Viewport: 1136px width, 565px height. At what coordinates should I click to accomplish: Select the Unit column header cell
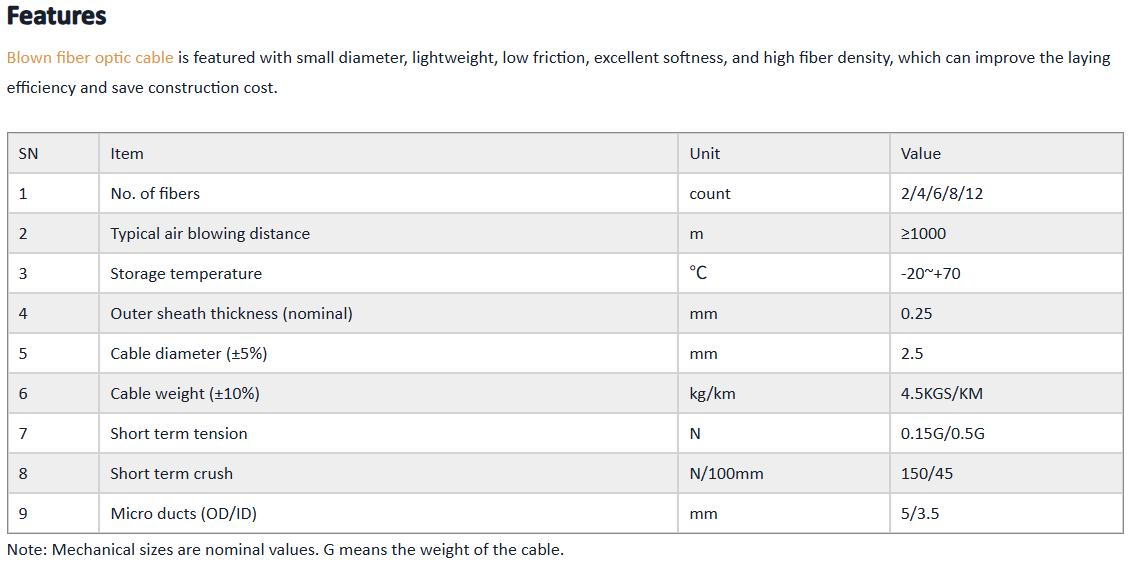pos(784,154)
